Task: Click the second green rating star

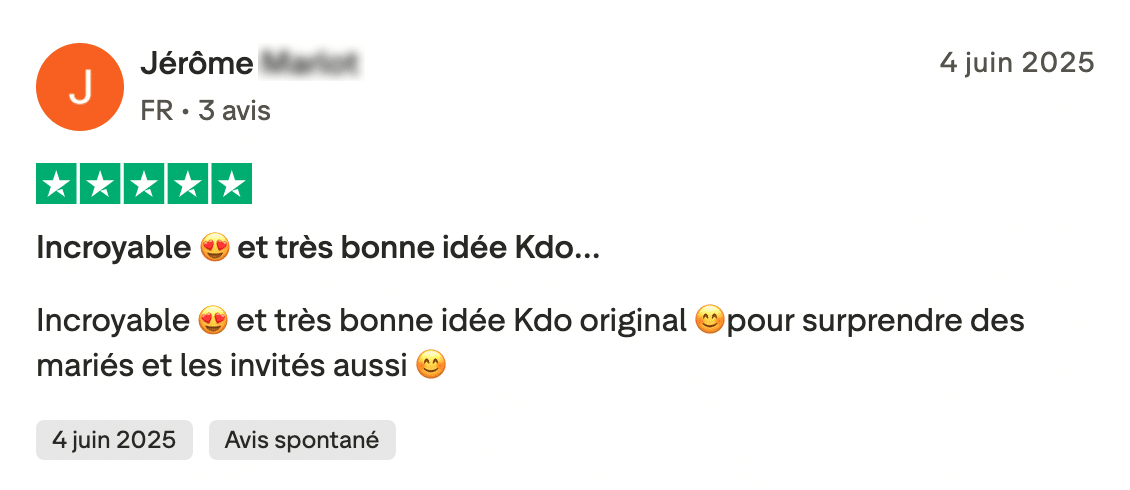Action: (x=101, y=184)
